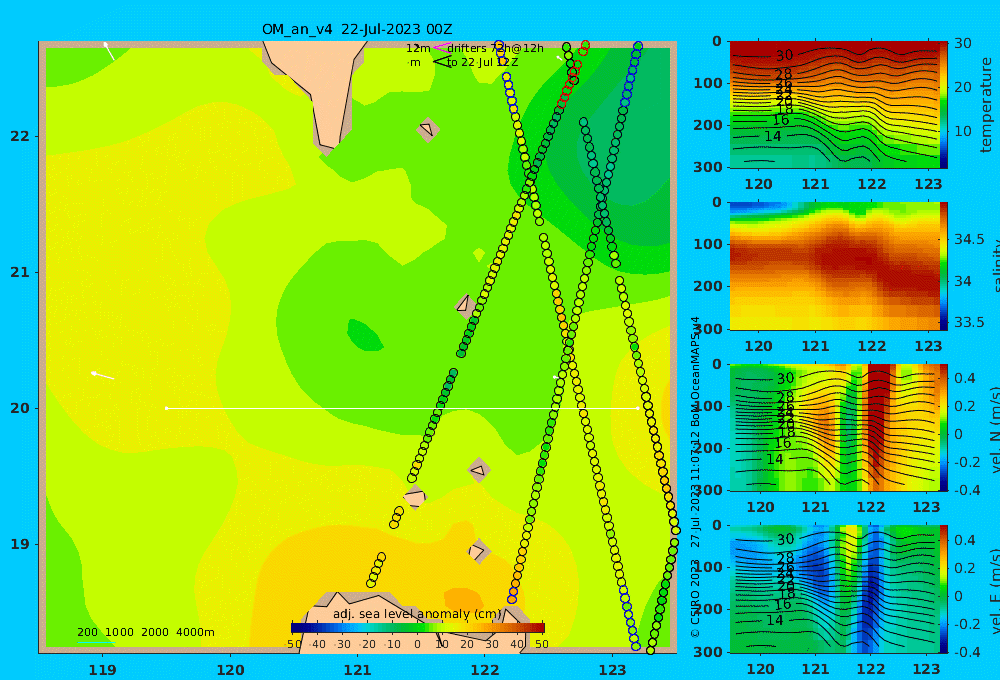Click the sea level anomaly colorbar
Viewport: 1000px width, 680px height.
tap(418, 628)
